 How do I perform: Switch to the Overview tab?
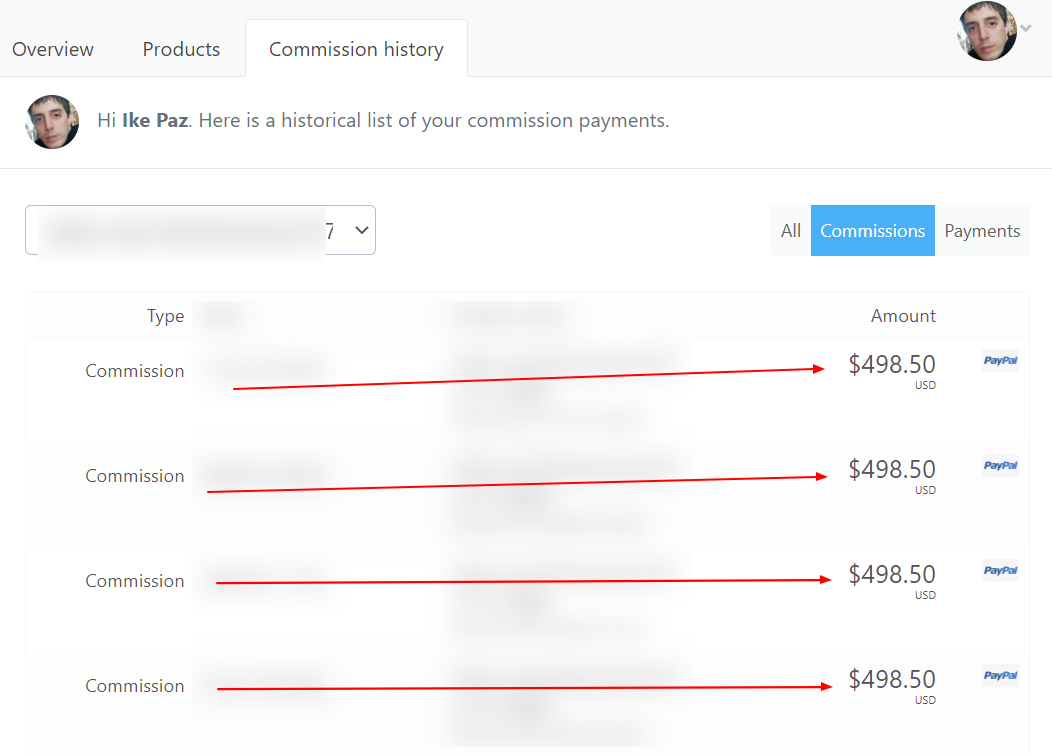point(53,49)
